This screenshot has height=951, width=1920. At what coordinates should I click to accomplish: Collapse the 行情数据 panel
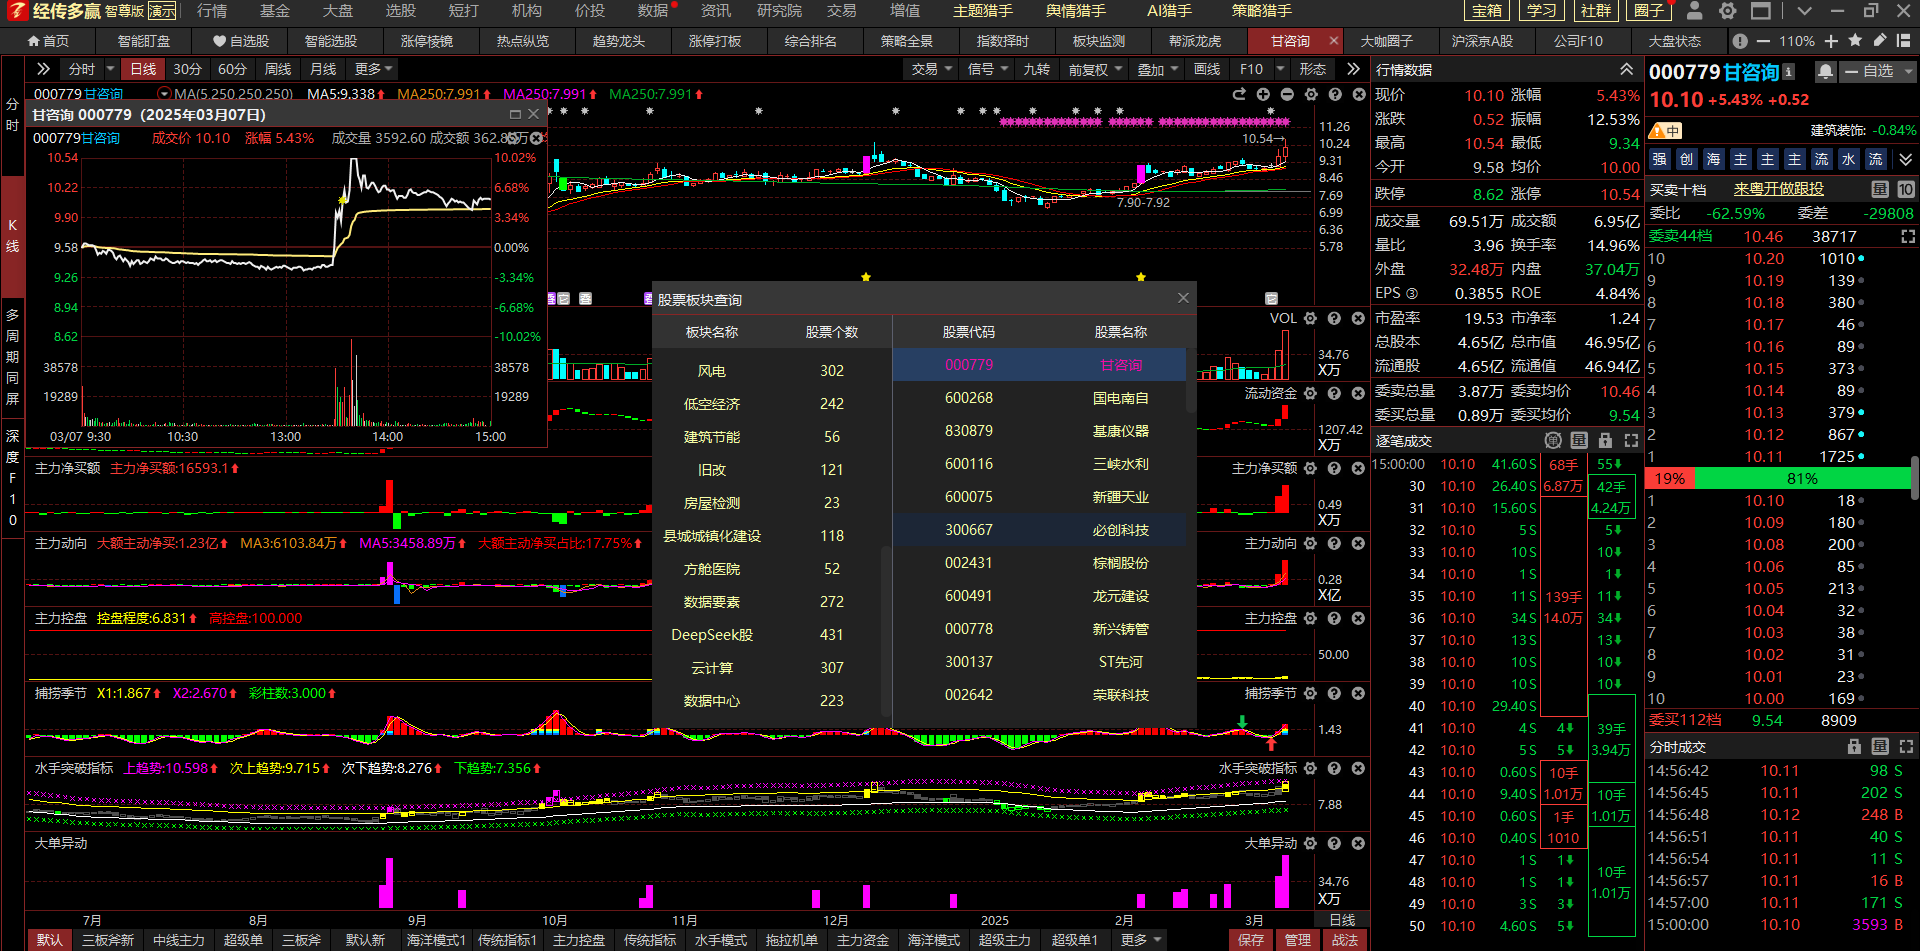1627,69
